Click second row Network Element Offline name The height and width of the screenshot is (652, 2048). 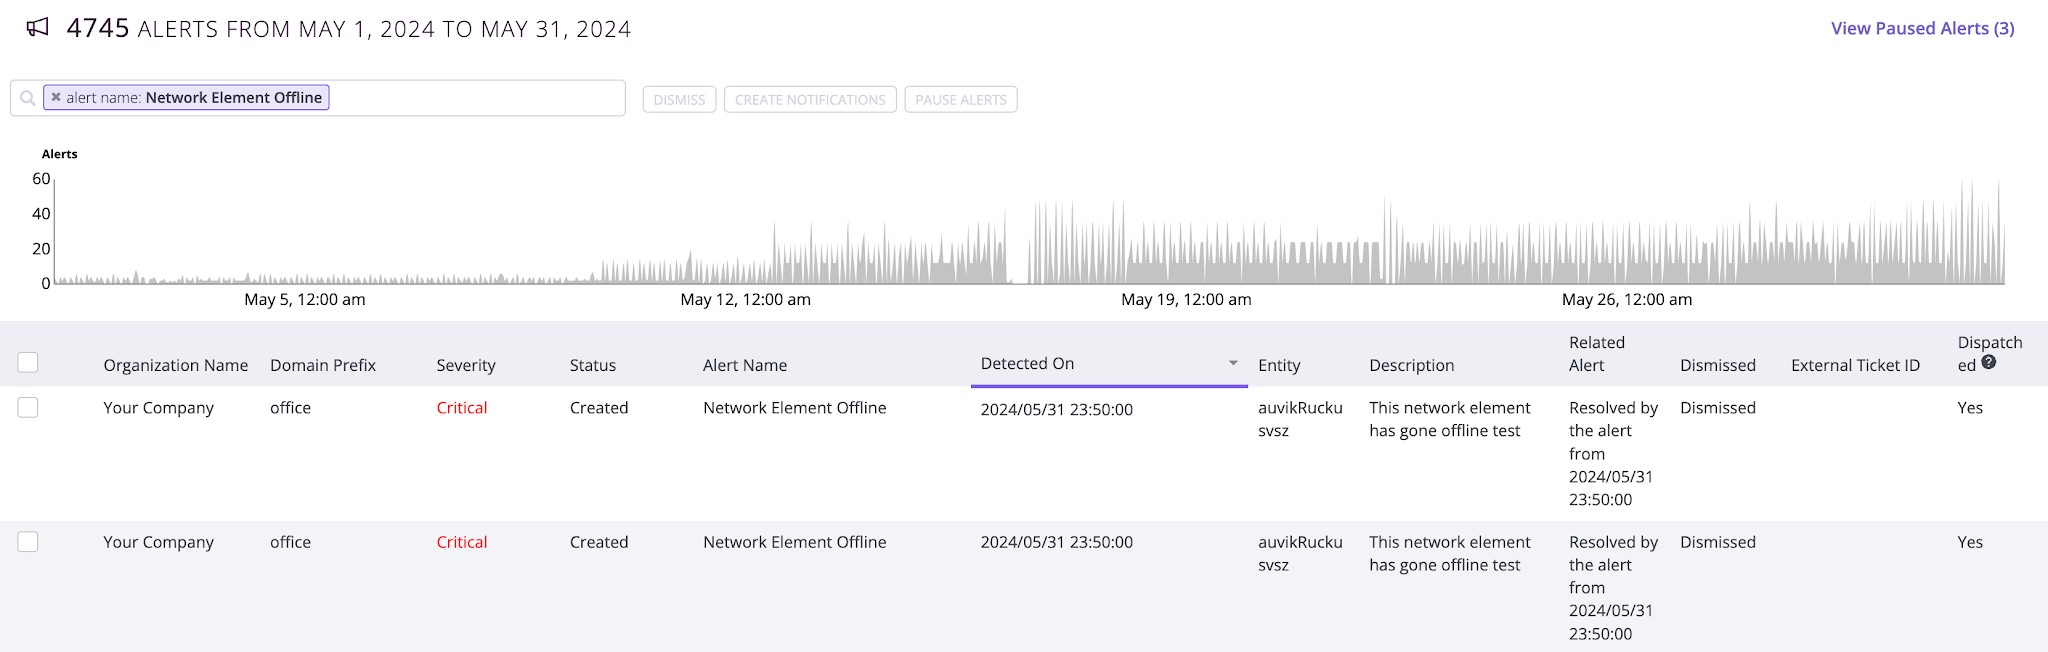pyautogui.click(x=794, y=541)
